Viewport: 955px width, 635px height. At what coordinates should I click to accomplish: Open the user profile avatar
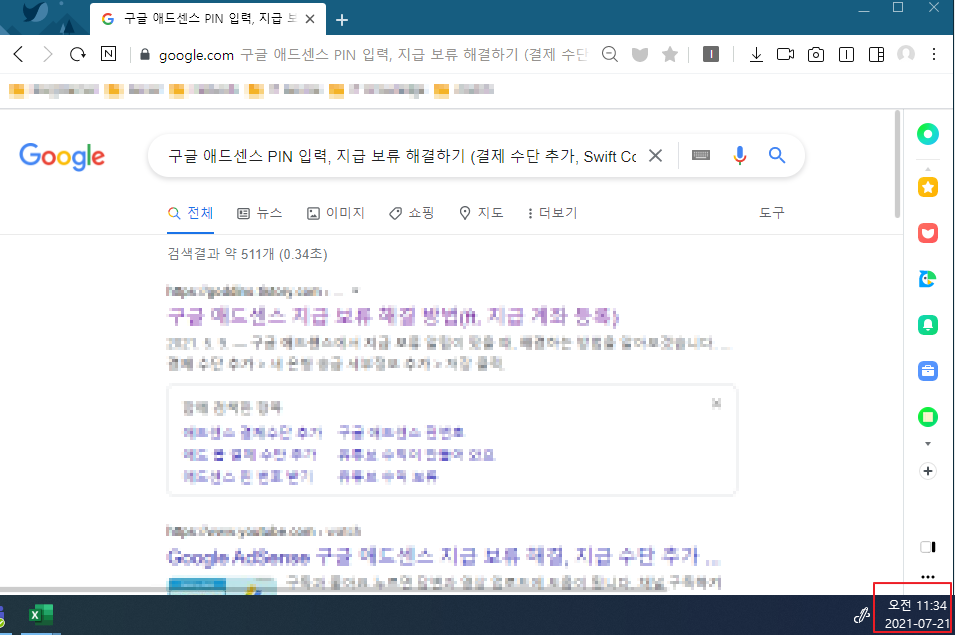(x=906, y=54)
